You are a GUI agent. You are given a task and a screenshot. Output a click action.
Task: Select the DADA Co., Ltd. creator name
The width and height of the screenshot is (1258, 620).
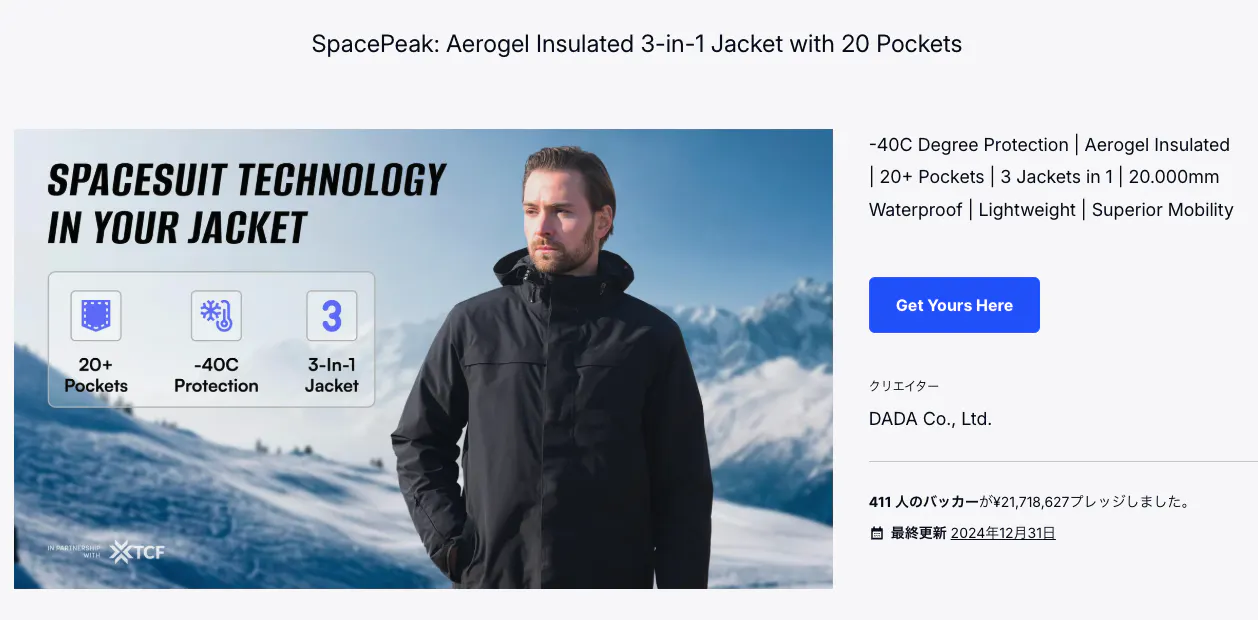[930, 419]
